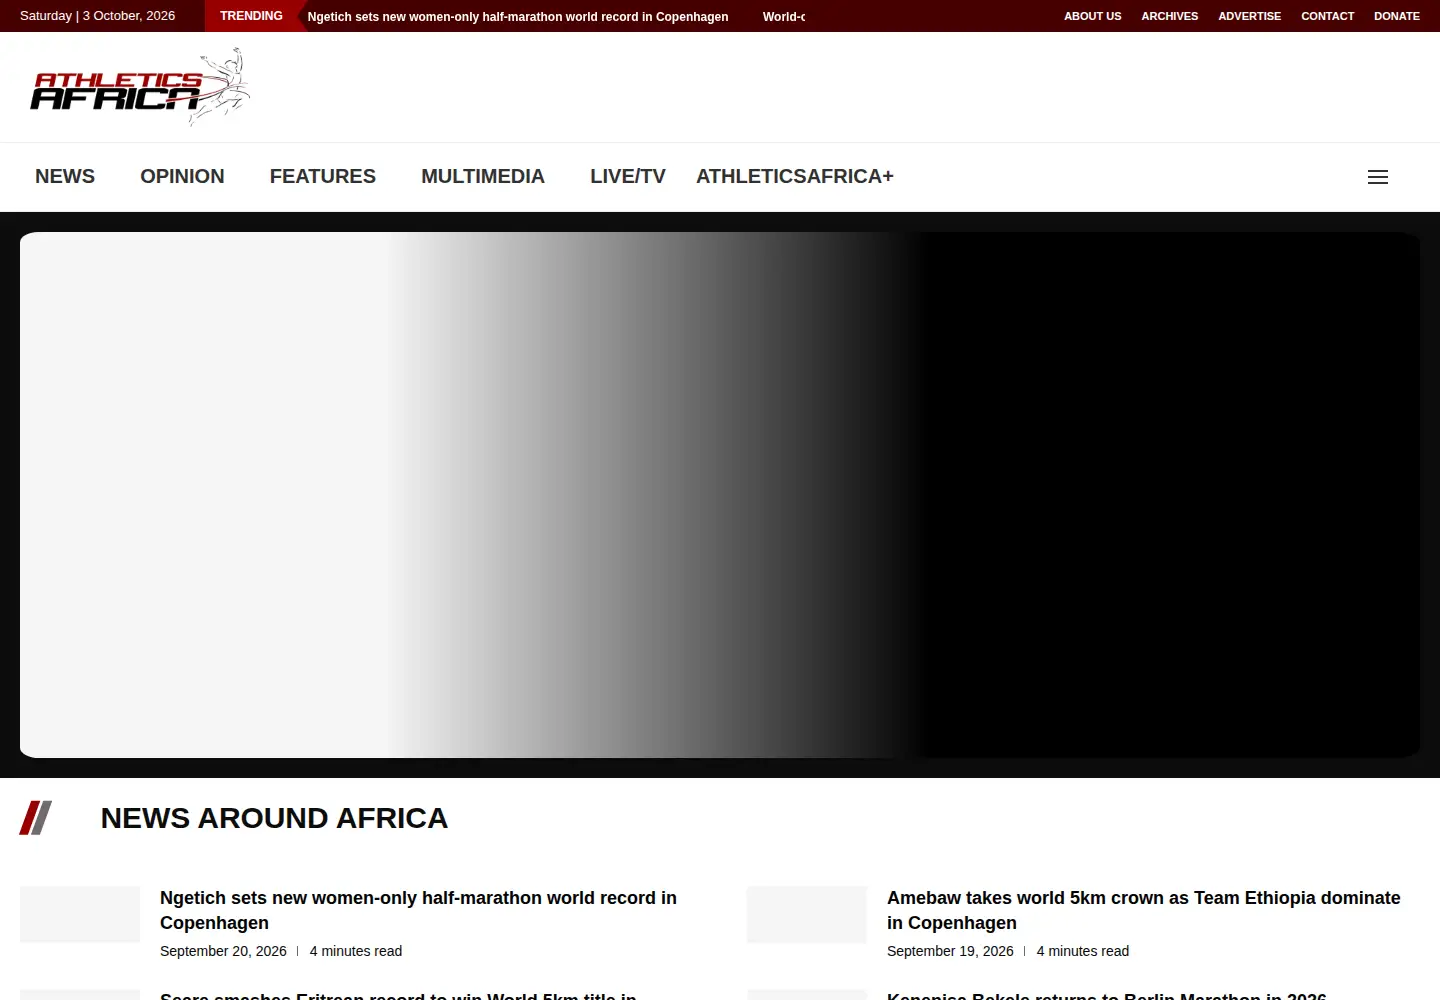The width and height of the screenshot is (1440, 1000).
Task: Click the Donate link
Action: [x=1397, y=16]
